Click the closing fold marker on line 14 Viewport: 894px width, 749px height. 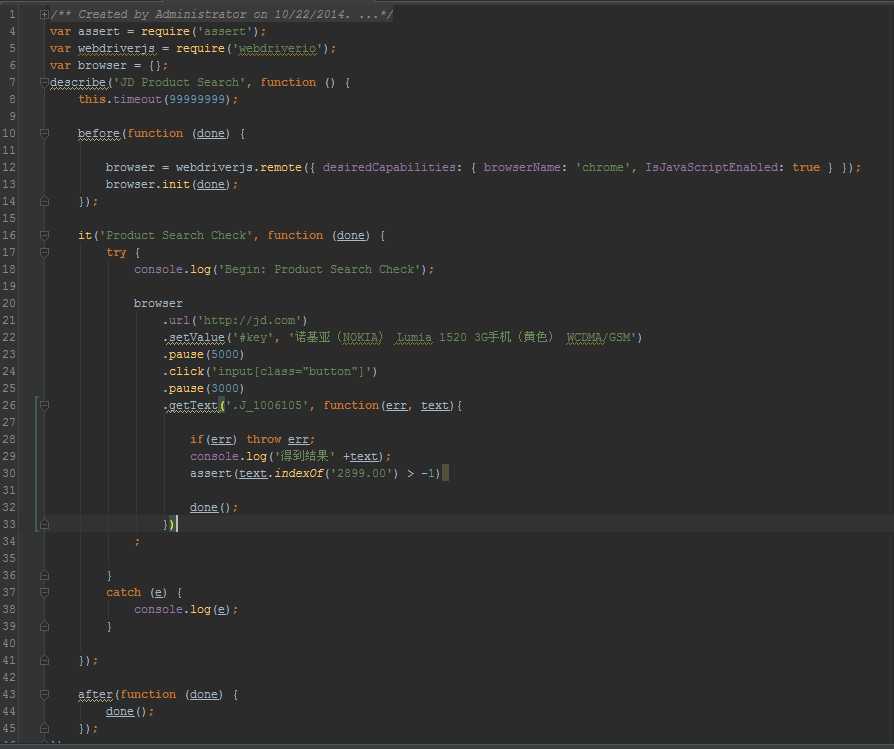[x=44, y=201]
